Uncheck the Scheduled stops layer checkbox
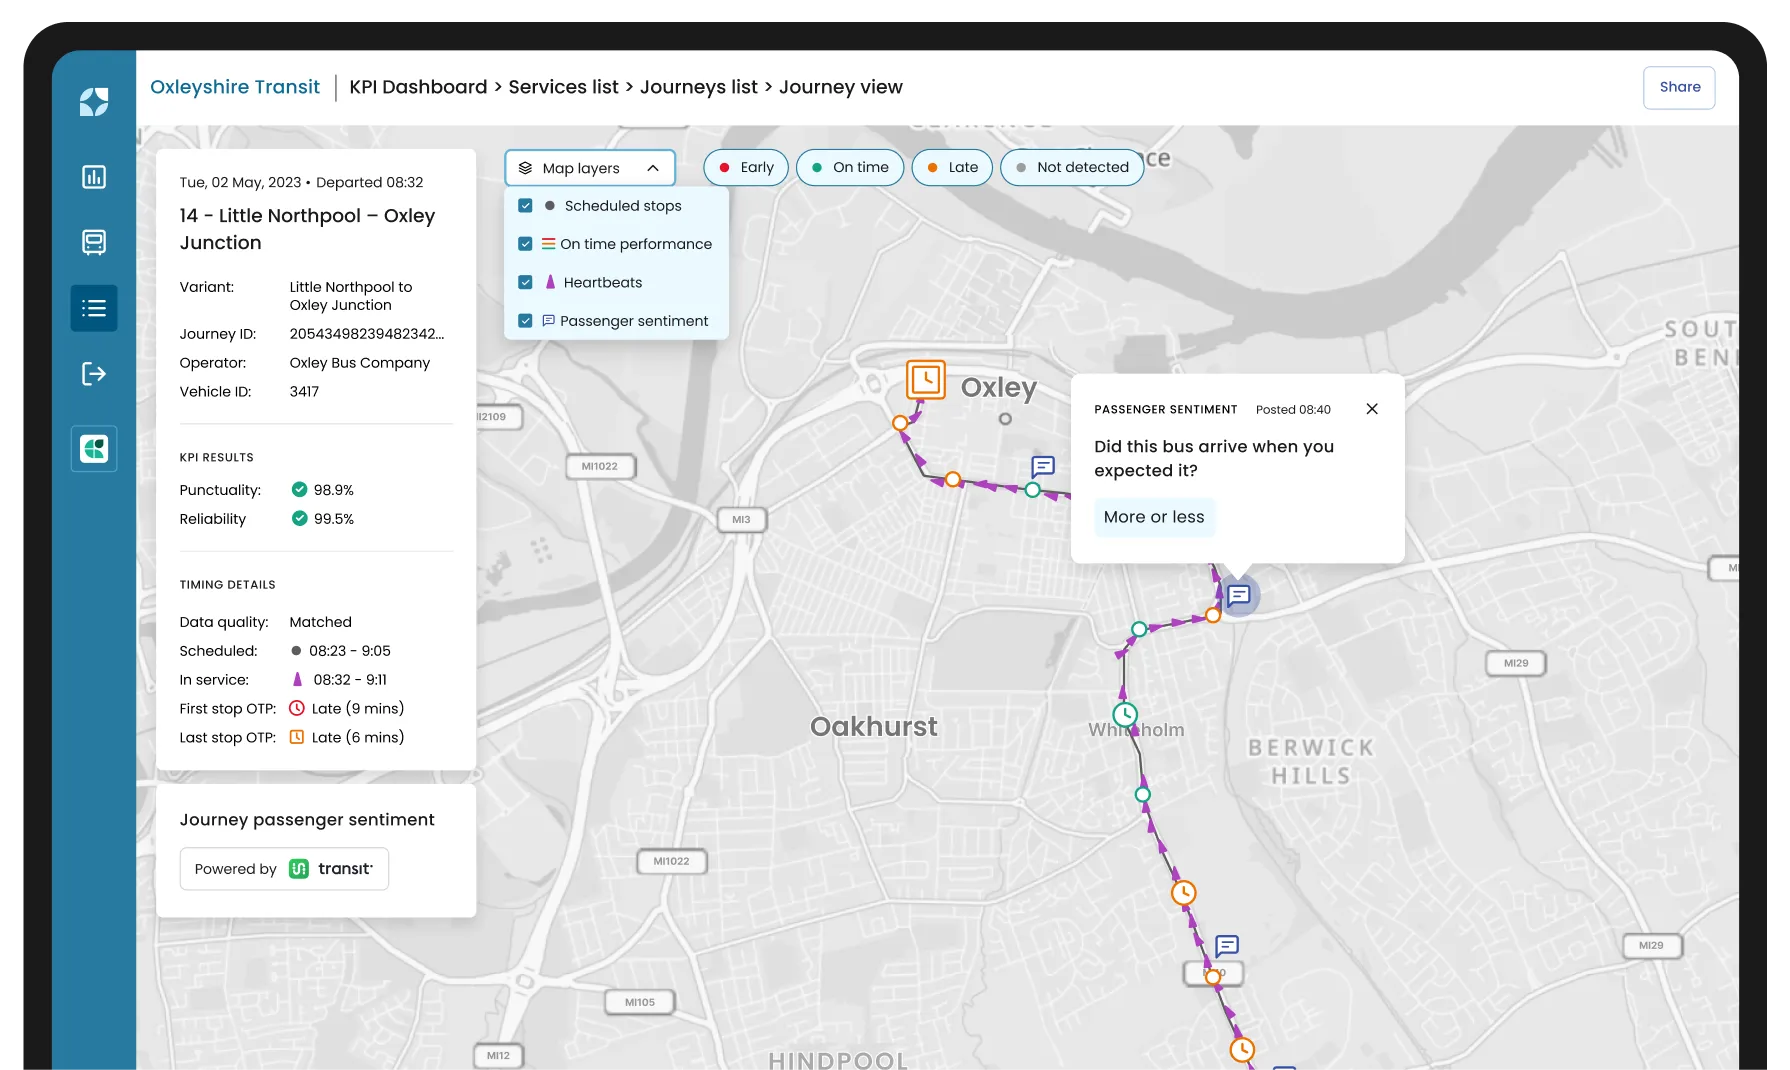Viewport: 1790px width, 1070px height. click(525, 205)
